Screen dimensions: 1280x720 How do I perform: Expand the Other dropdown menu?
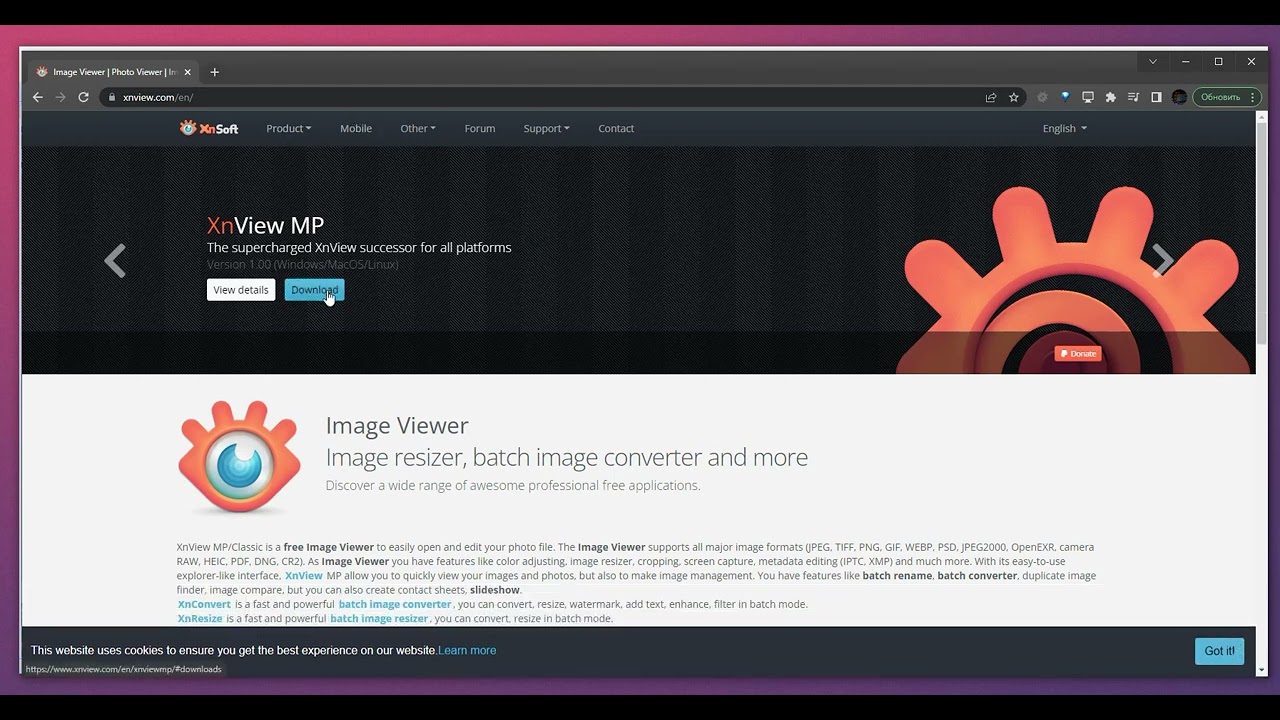point(418,128)
